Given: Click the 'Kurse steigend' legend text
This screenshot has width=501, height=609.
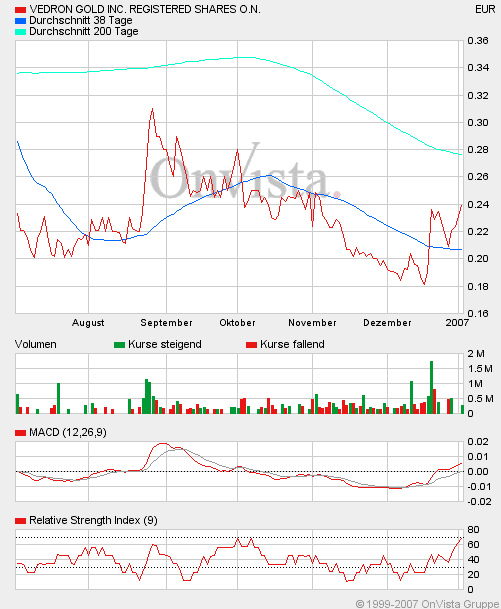Looking at the screenshot, I should (165, 345).
